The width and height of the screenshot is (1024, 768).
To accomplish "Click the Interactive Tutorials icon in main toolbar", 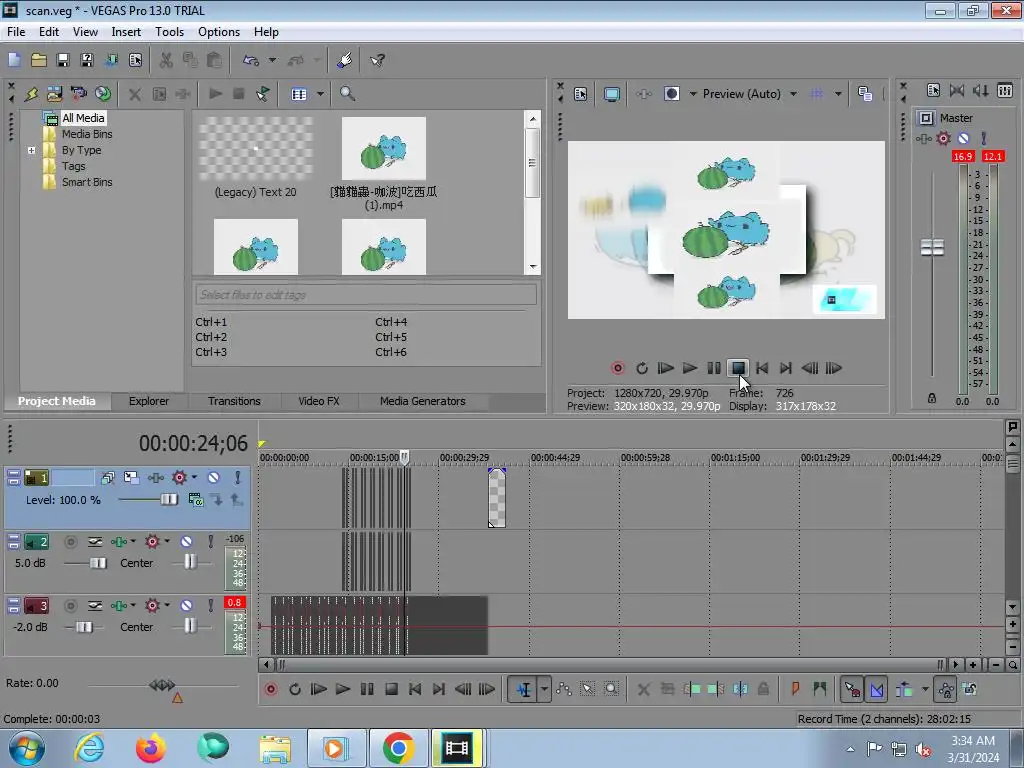I will 345,60.
